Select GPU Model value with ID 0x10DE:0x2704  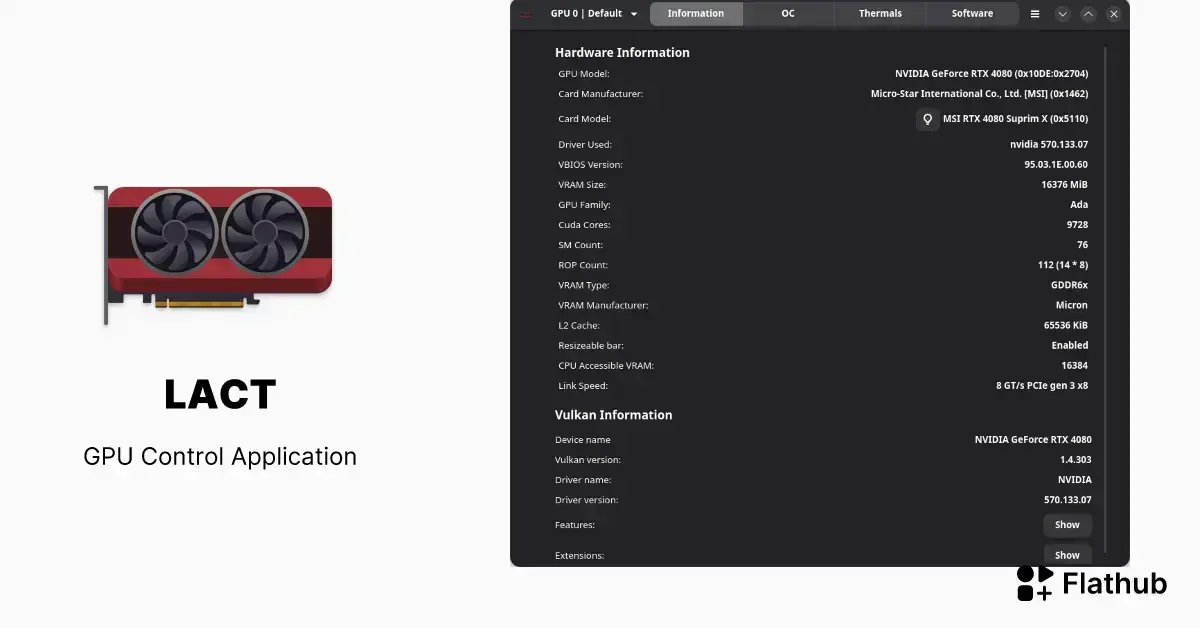991,74
